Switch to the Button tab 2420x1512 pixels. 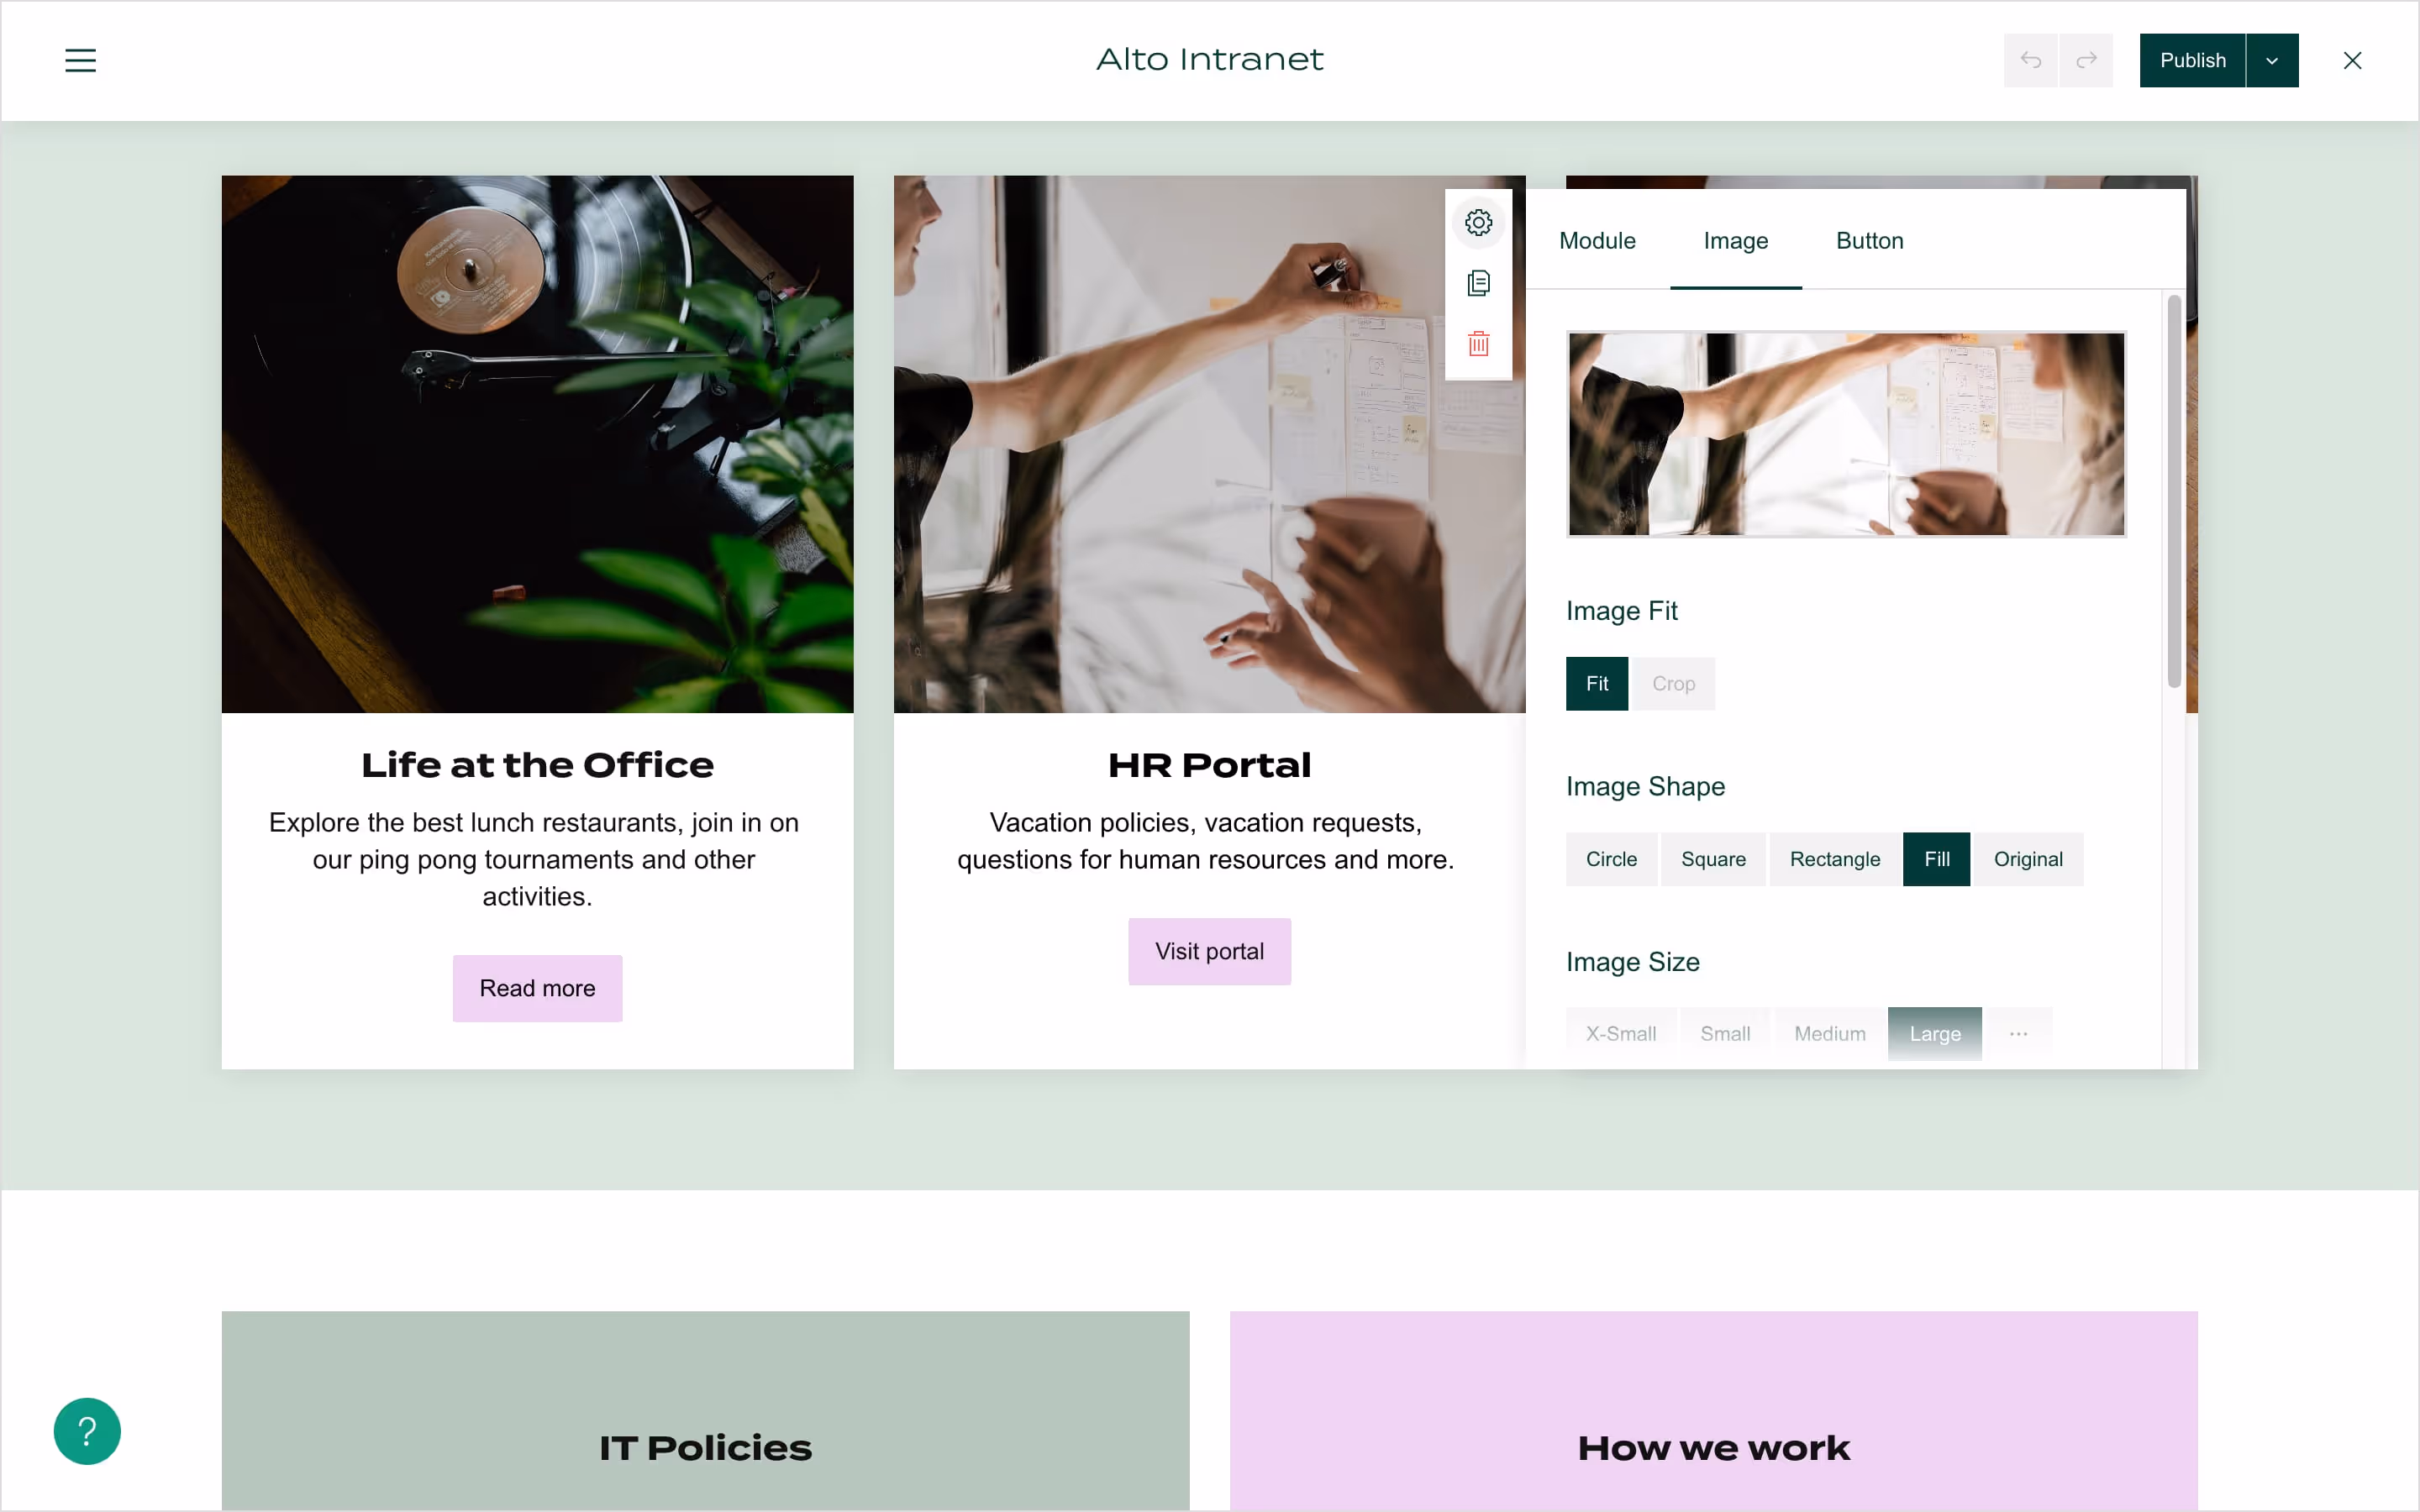[x=1869, y=241]
